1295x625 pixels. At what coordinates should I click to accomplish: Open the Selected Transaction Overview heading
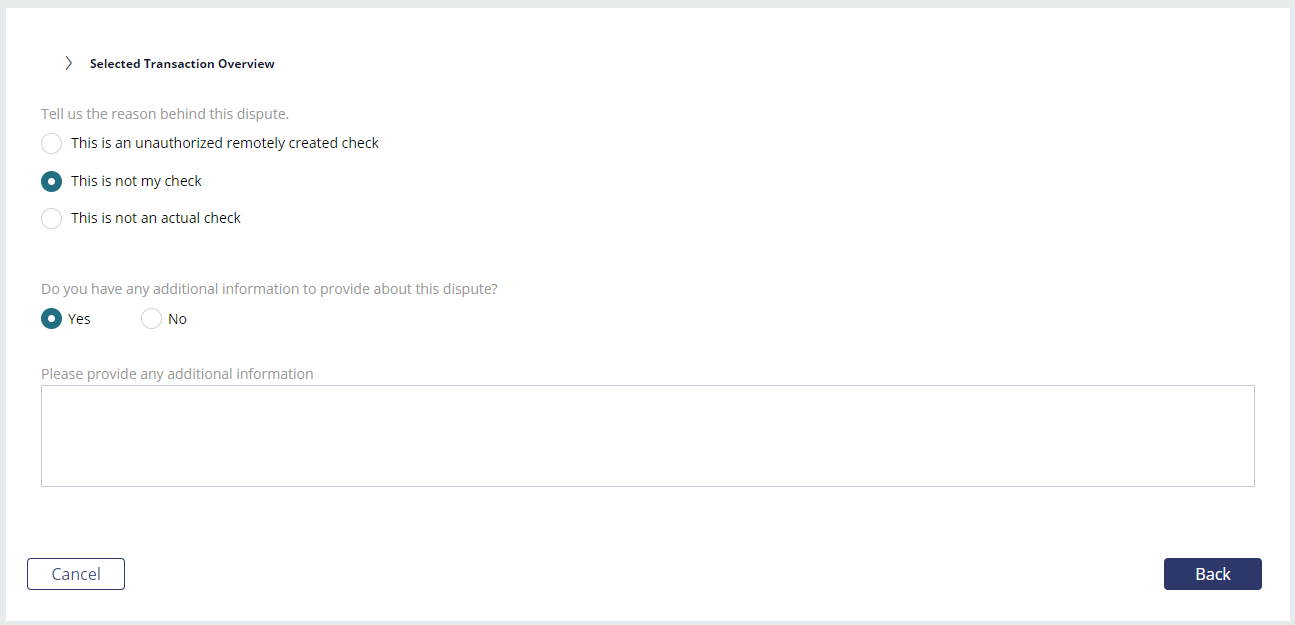pyautogui.click(x=182, y=64)
